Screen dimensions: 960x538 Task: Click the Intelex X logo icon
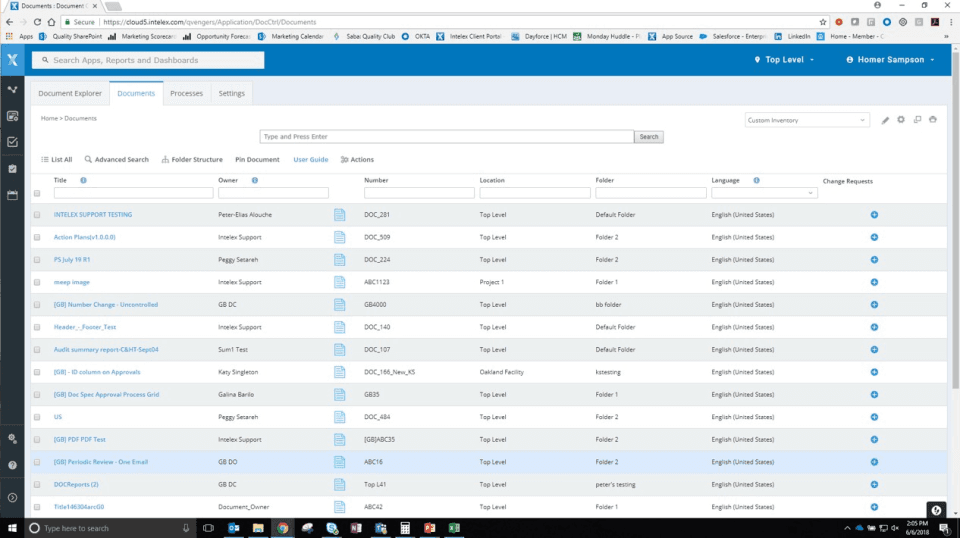(12, 60)
